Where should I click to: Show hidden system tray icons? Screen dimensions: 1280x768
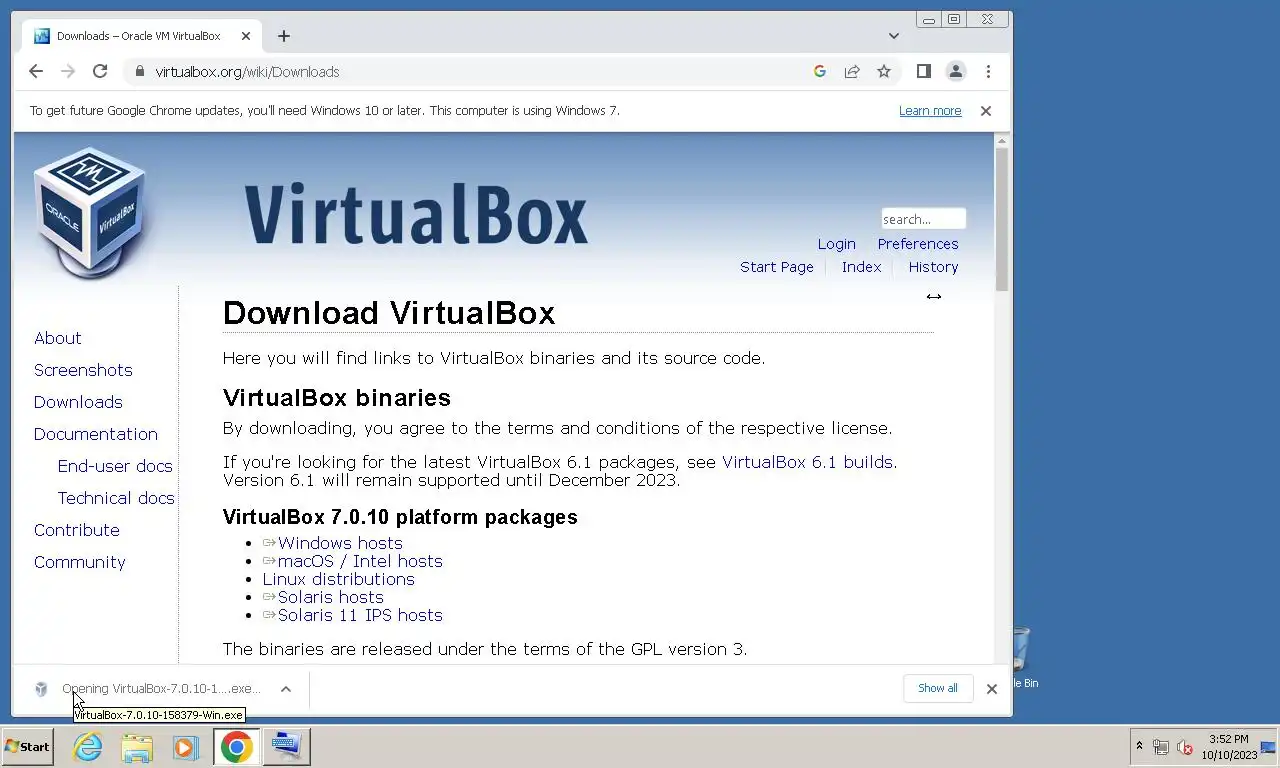pyautogui.click(x=1139, y=747)
